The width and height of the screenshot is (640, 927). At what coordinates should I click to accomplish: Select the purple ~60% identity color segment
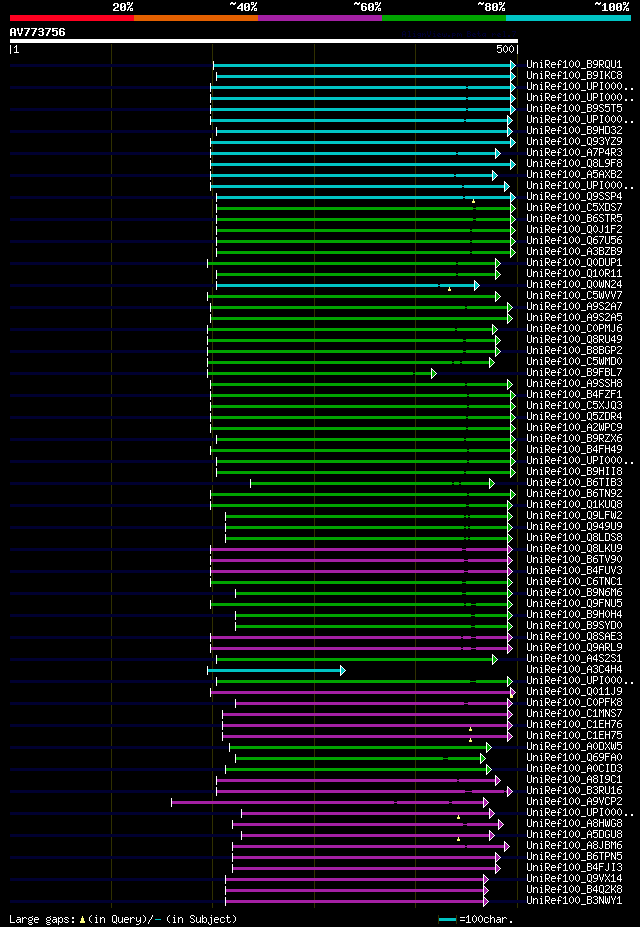320,18
